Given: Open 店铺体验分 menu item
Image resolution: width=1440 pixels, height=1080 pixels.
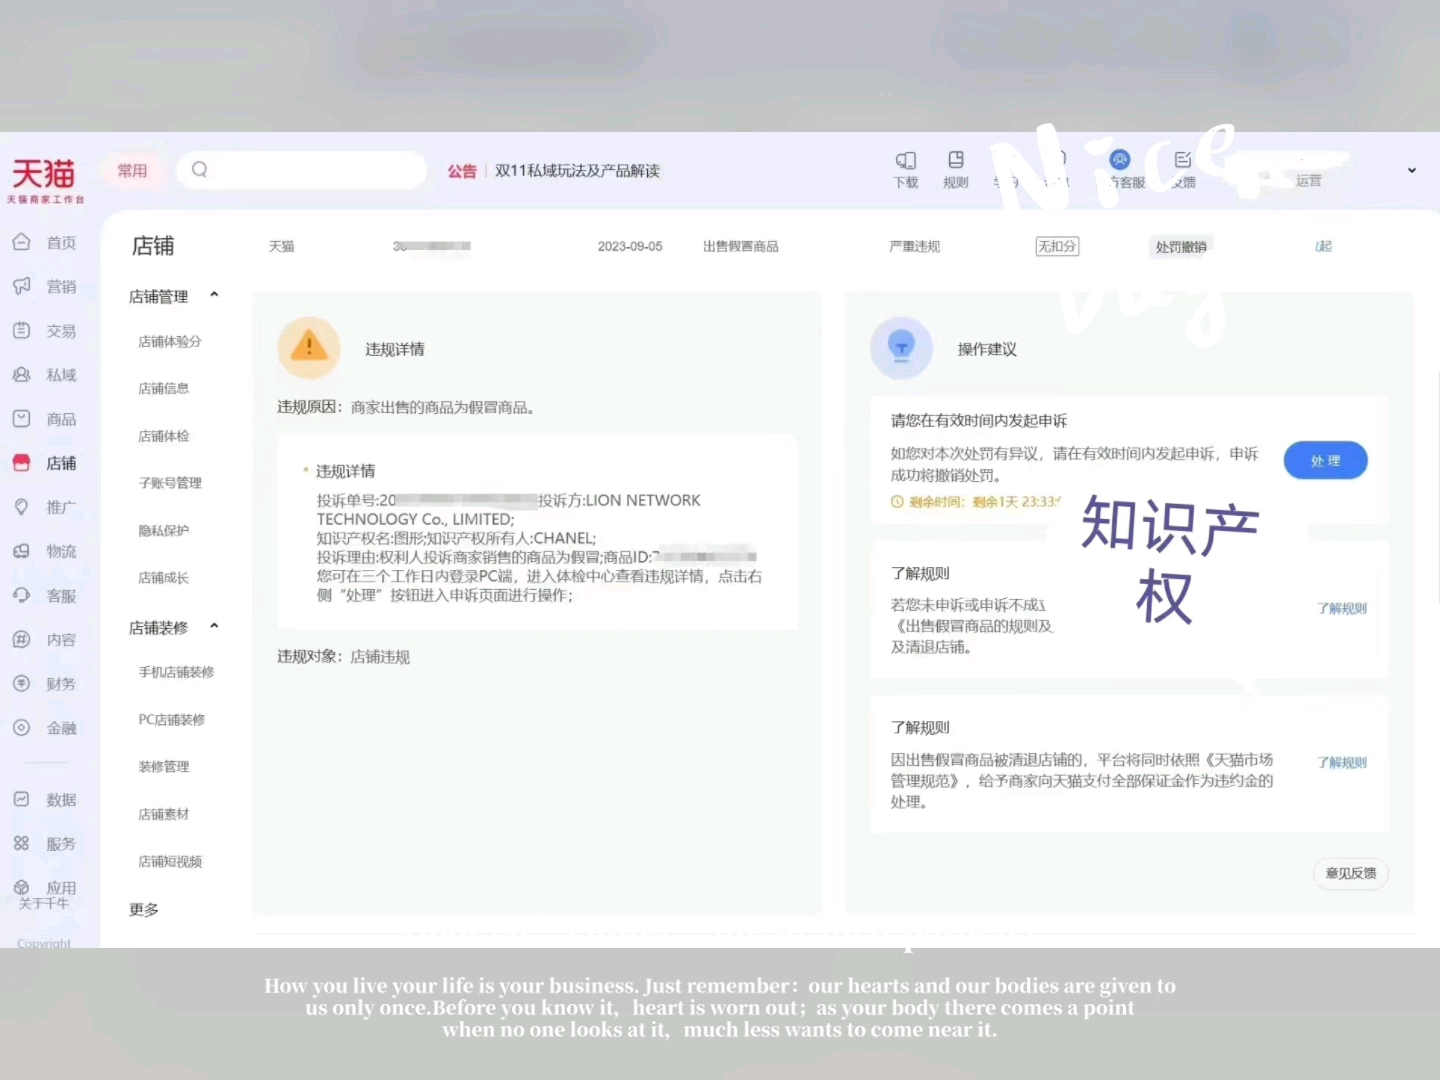Looking at the screenshot, I should tap(170, 341).
